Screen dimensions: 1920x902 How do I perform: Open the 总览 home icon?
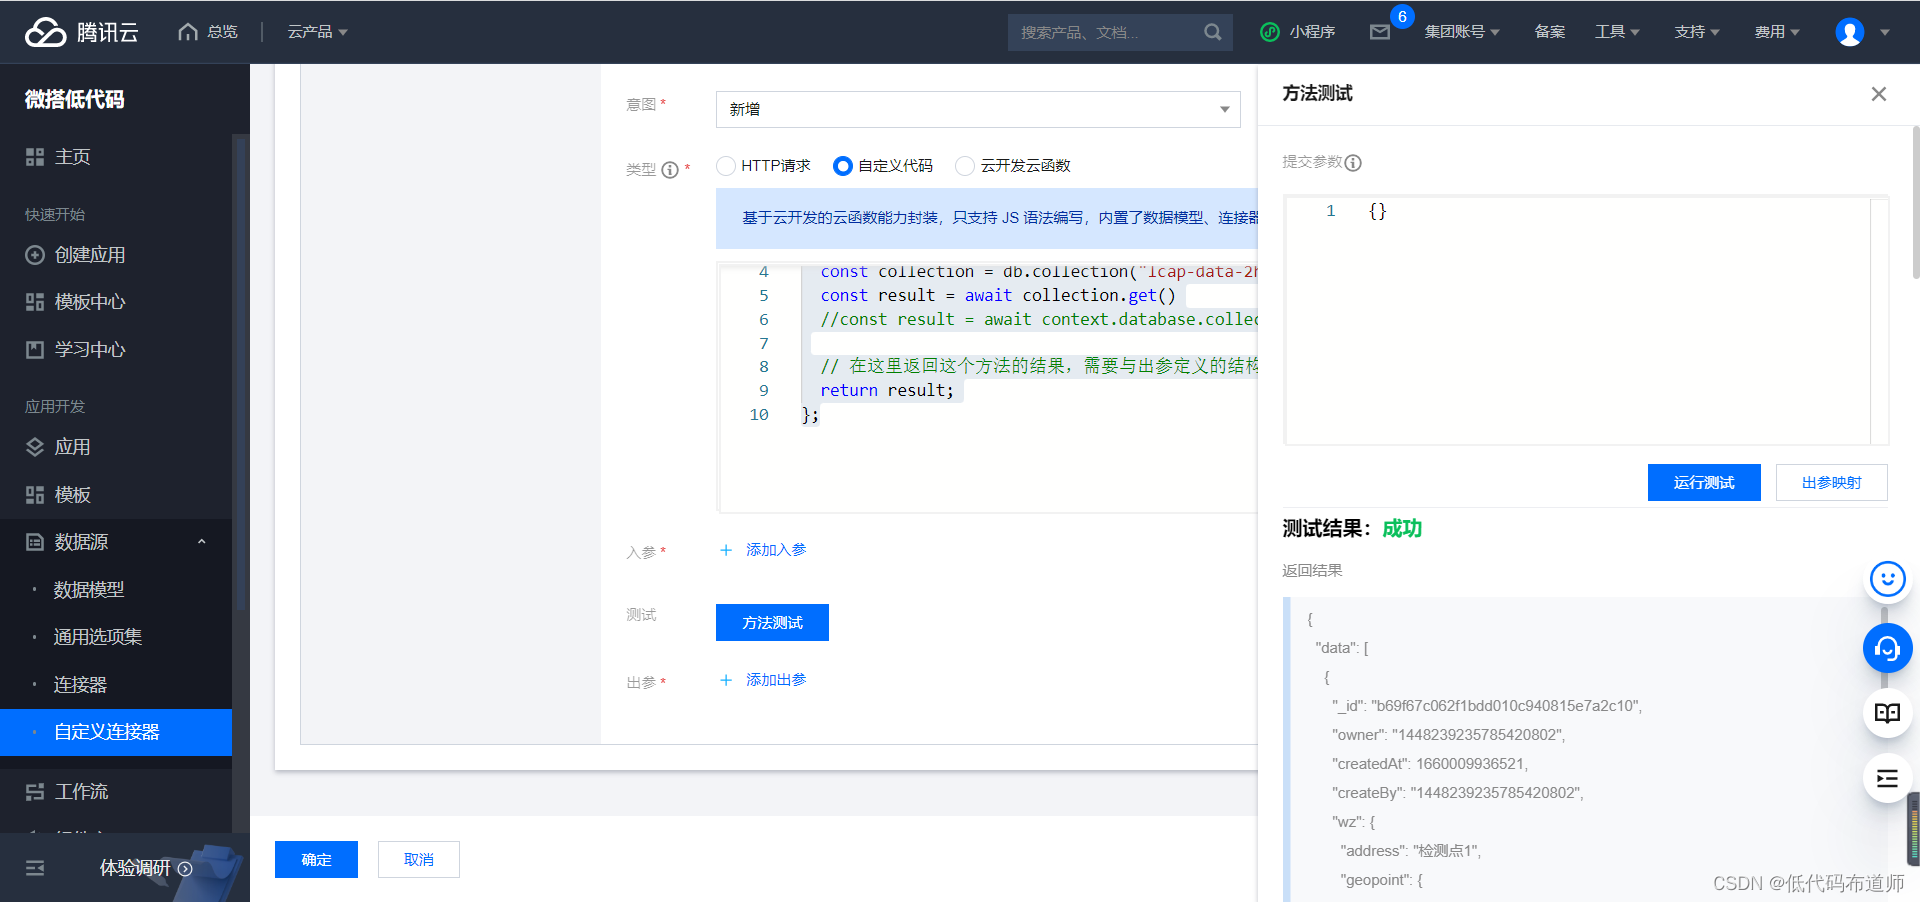coord(187,32)
